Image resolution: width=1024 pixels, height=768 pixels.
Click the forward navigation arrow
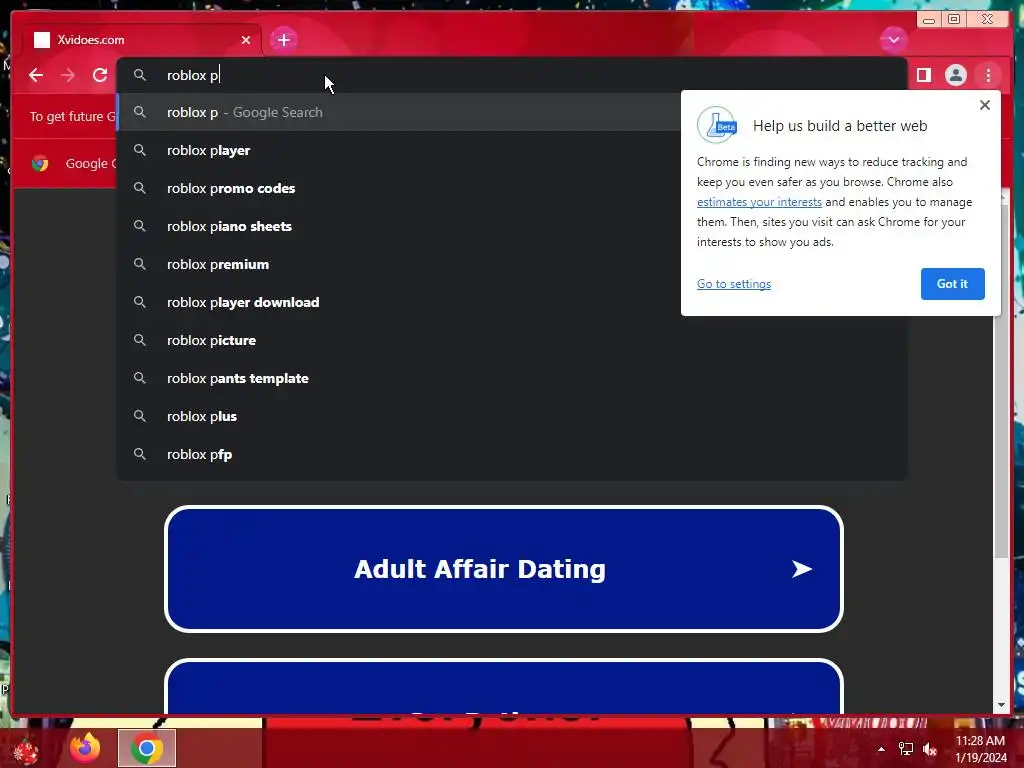point(68,75)
